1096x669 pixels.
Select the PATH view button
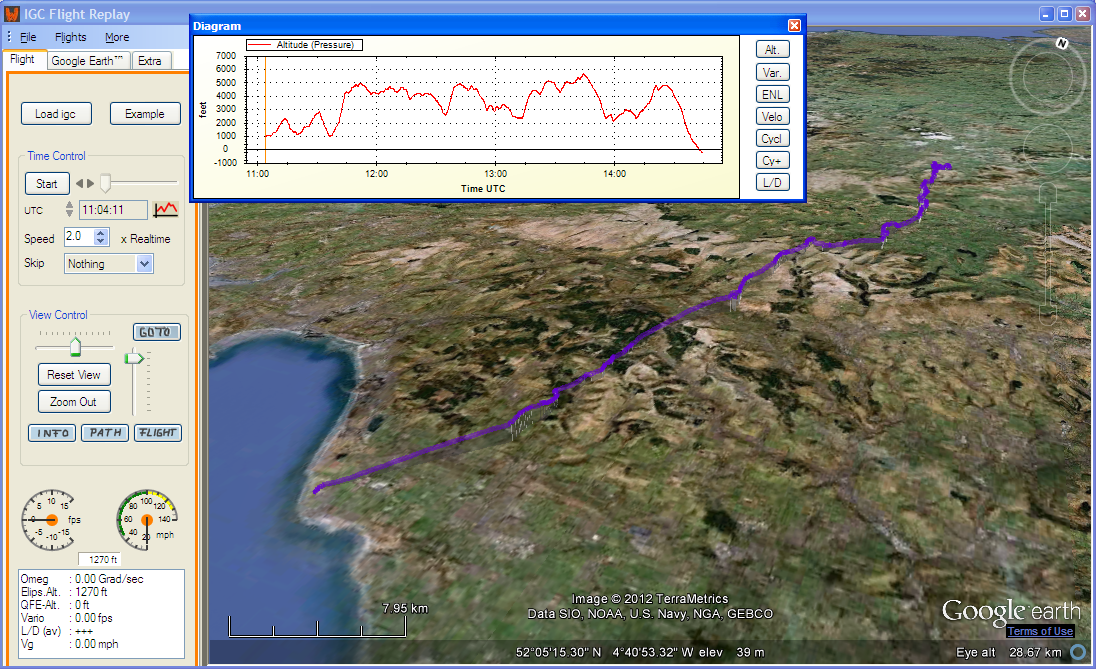click(x=105, y=433)
